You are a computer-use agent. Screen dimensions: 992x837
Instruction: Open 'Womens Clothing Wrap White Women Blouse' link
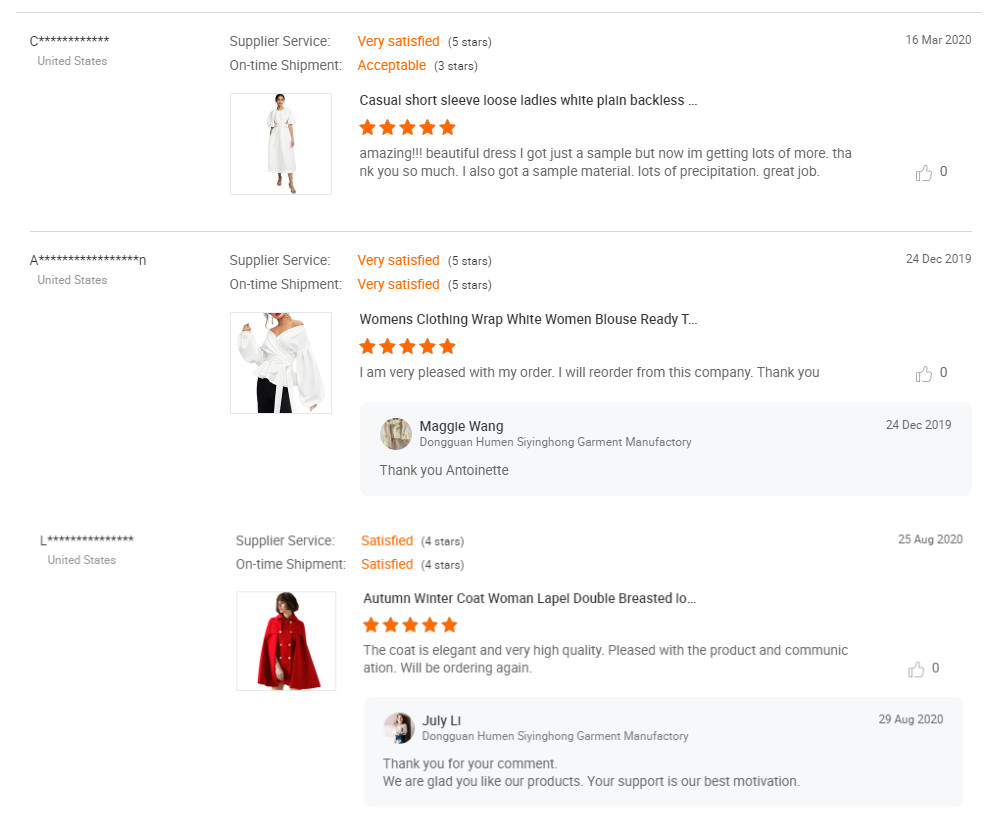[528, 320]
